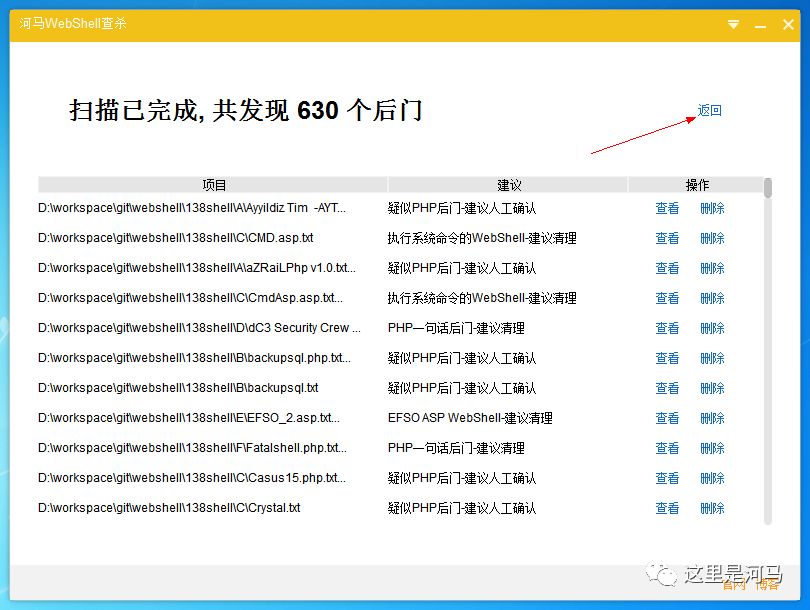Select the path ending in aZRaiLPhp v1.0.txt
This screenshot has width=810, height=610.
tap(197, 268)
